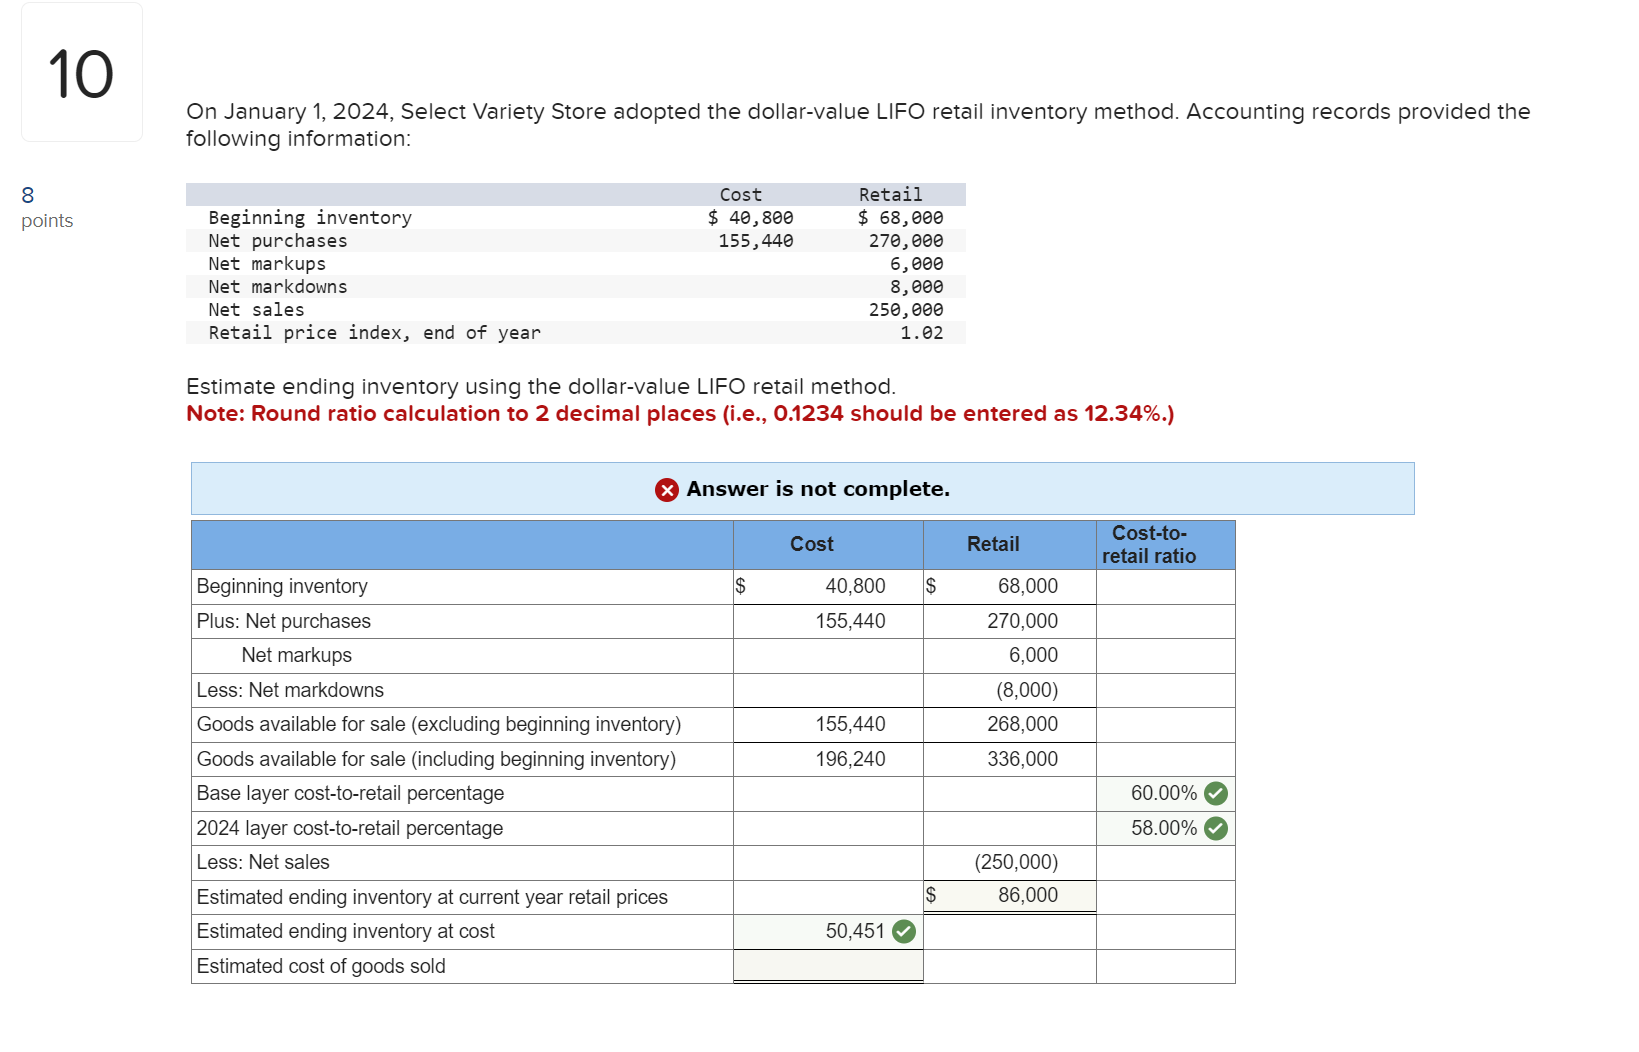Click green checkmark beside 50,451
The image size is (1639, 1052).
(904, 932)
